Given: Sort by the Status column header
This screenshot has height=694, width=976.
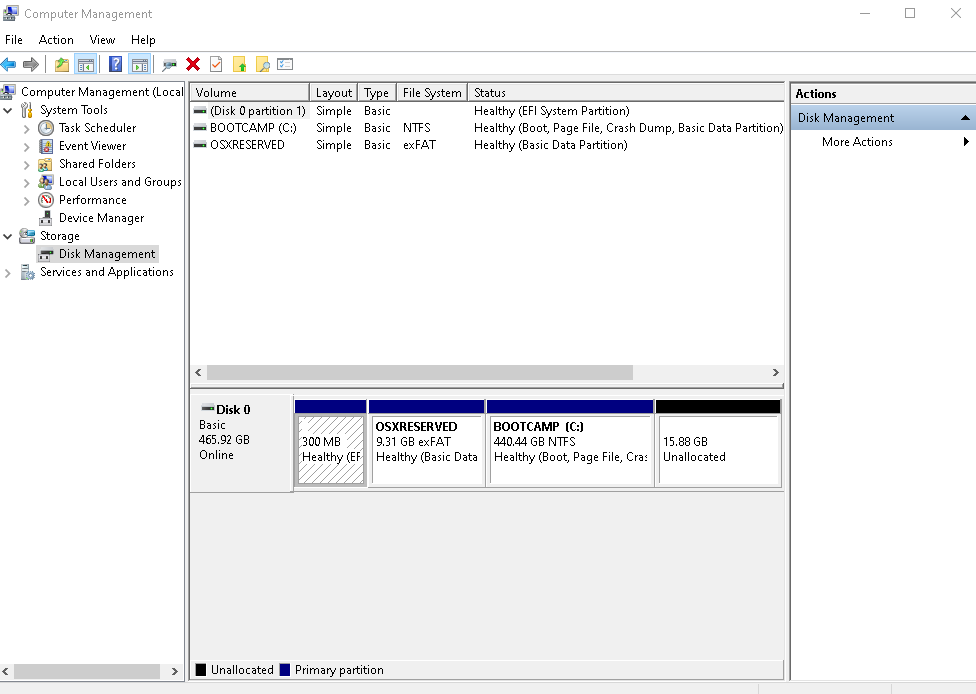Looking at the screenshot, I should click(626, 93).
